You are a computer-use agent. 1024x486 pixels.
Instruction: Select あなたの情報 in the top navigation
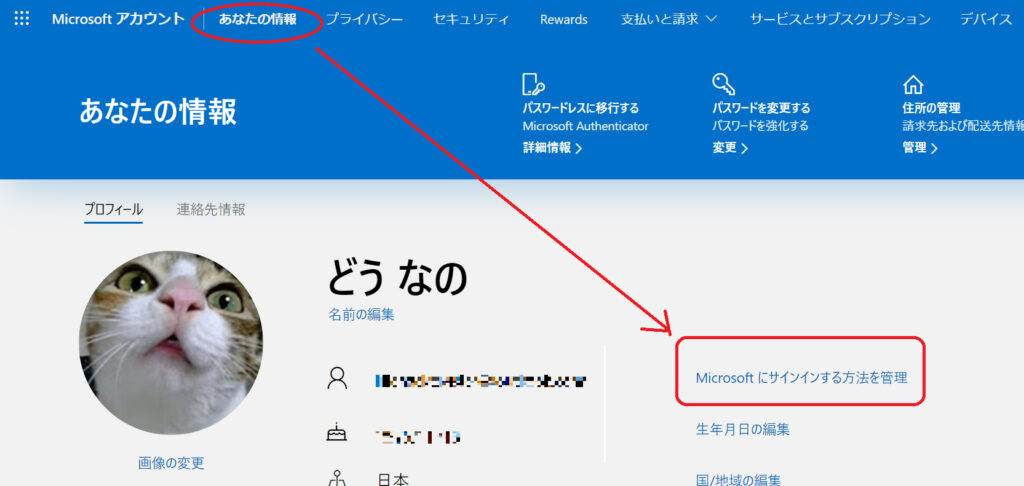(x=257, y=20)
